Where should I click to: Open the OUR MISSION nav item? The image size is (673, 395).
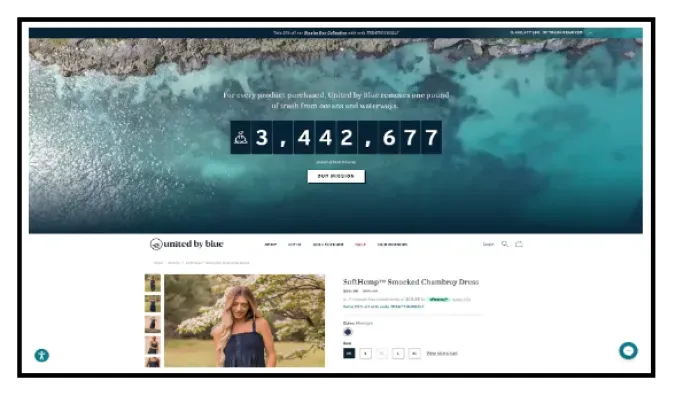[x=392, y=244]
